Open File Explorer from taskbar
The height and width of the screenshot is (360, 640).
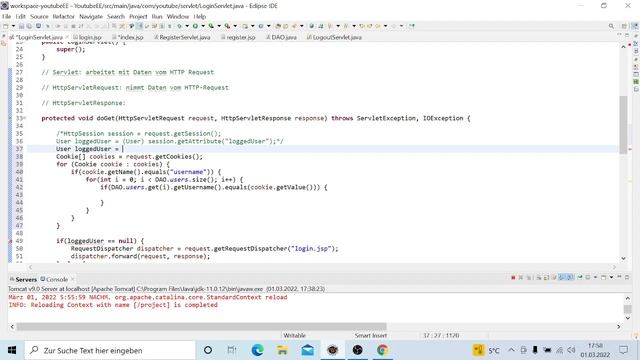click(x=282, y=350)
